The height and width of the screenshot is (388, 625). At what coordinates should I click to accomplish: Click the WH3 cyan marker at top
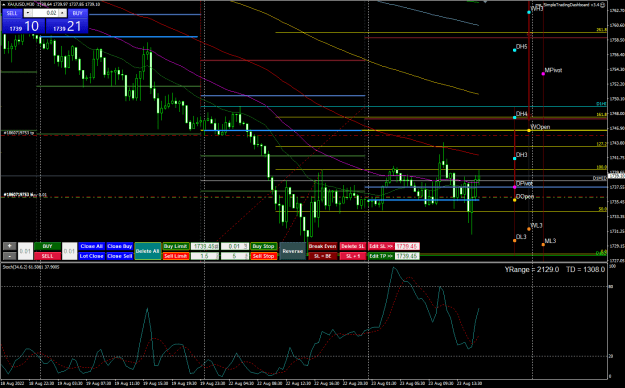[529, 12]
